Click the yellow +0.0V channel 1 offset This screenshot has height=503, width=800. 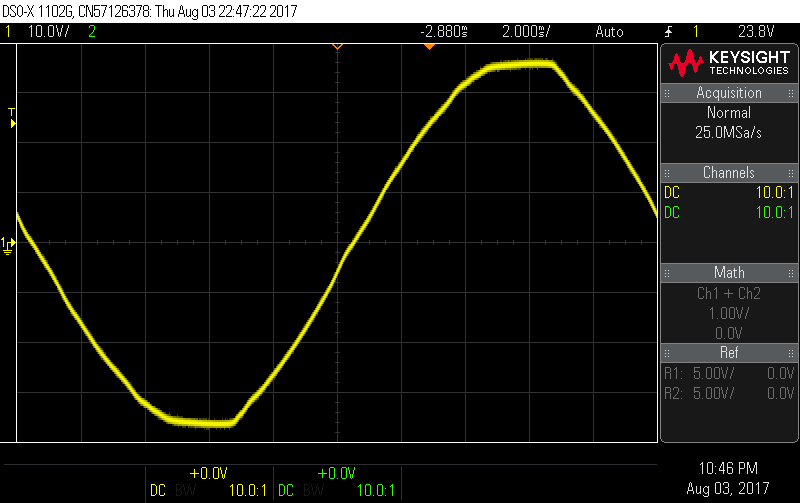(x=208, y=473)
